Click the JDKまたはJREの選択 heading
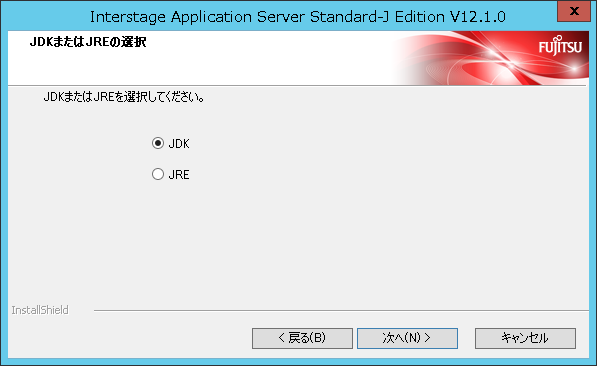The height and width of the screenshot is (366, 597). pos(88,42)
